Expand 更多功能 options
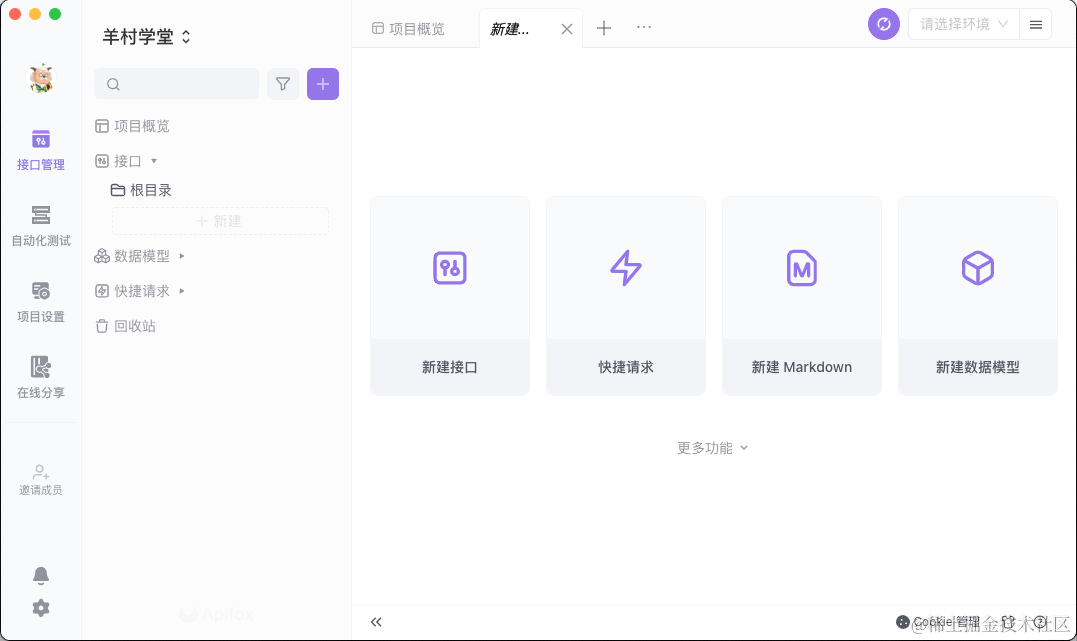The height and width of the screenshot is (641, 1077). click(x=712, y=448)
